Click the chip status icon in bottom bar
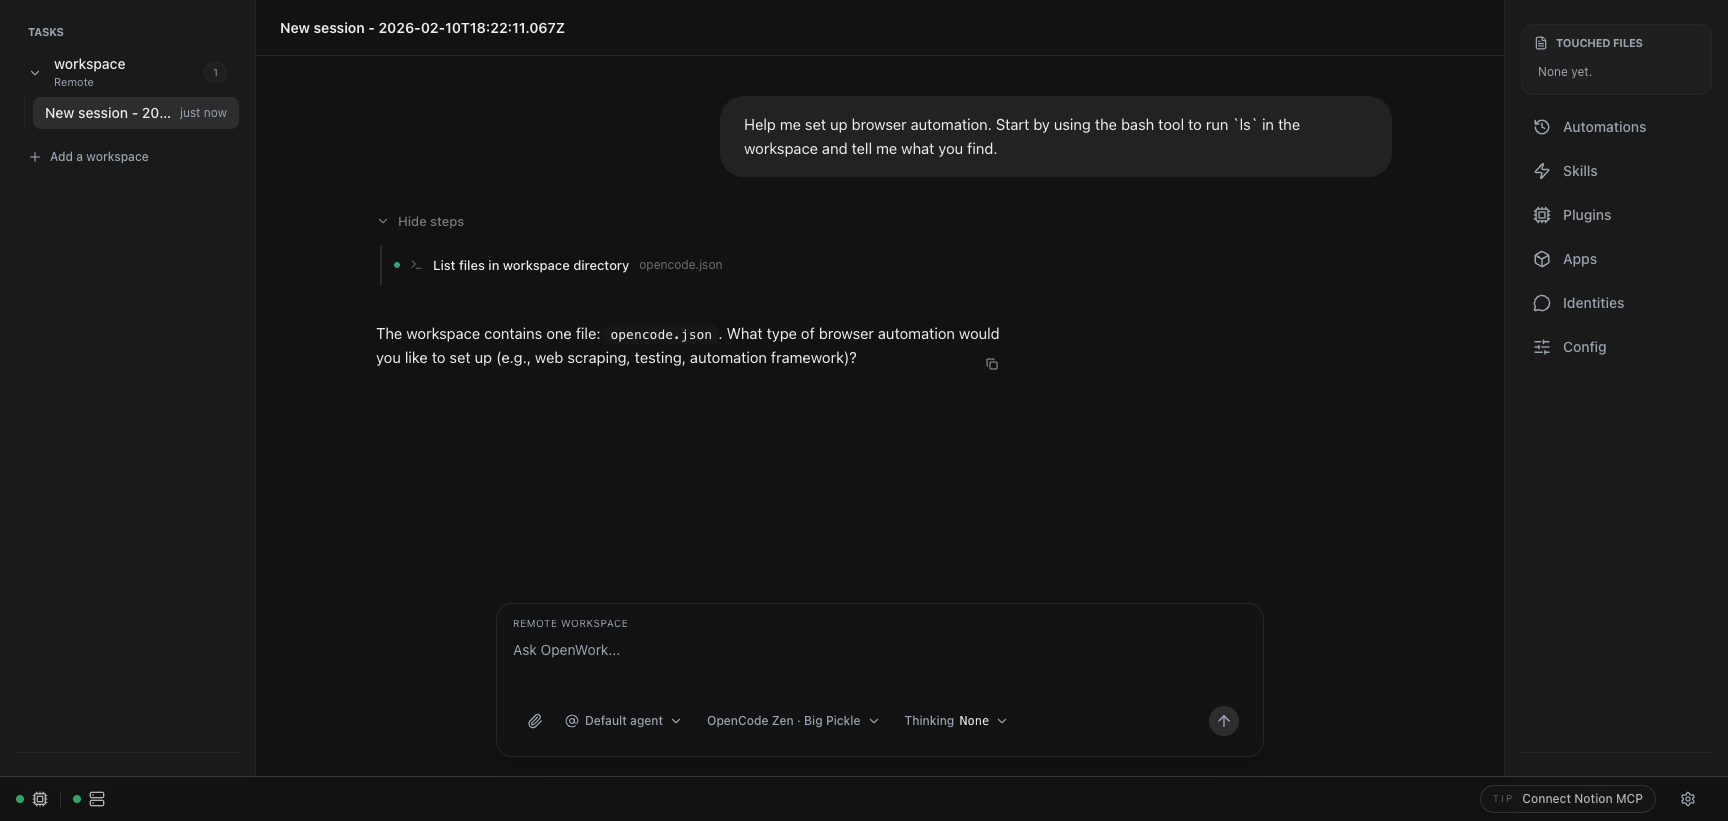 (x=40, y=799)
